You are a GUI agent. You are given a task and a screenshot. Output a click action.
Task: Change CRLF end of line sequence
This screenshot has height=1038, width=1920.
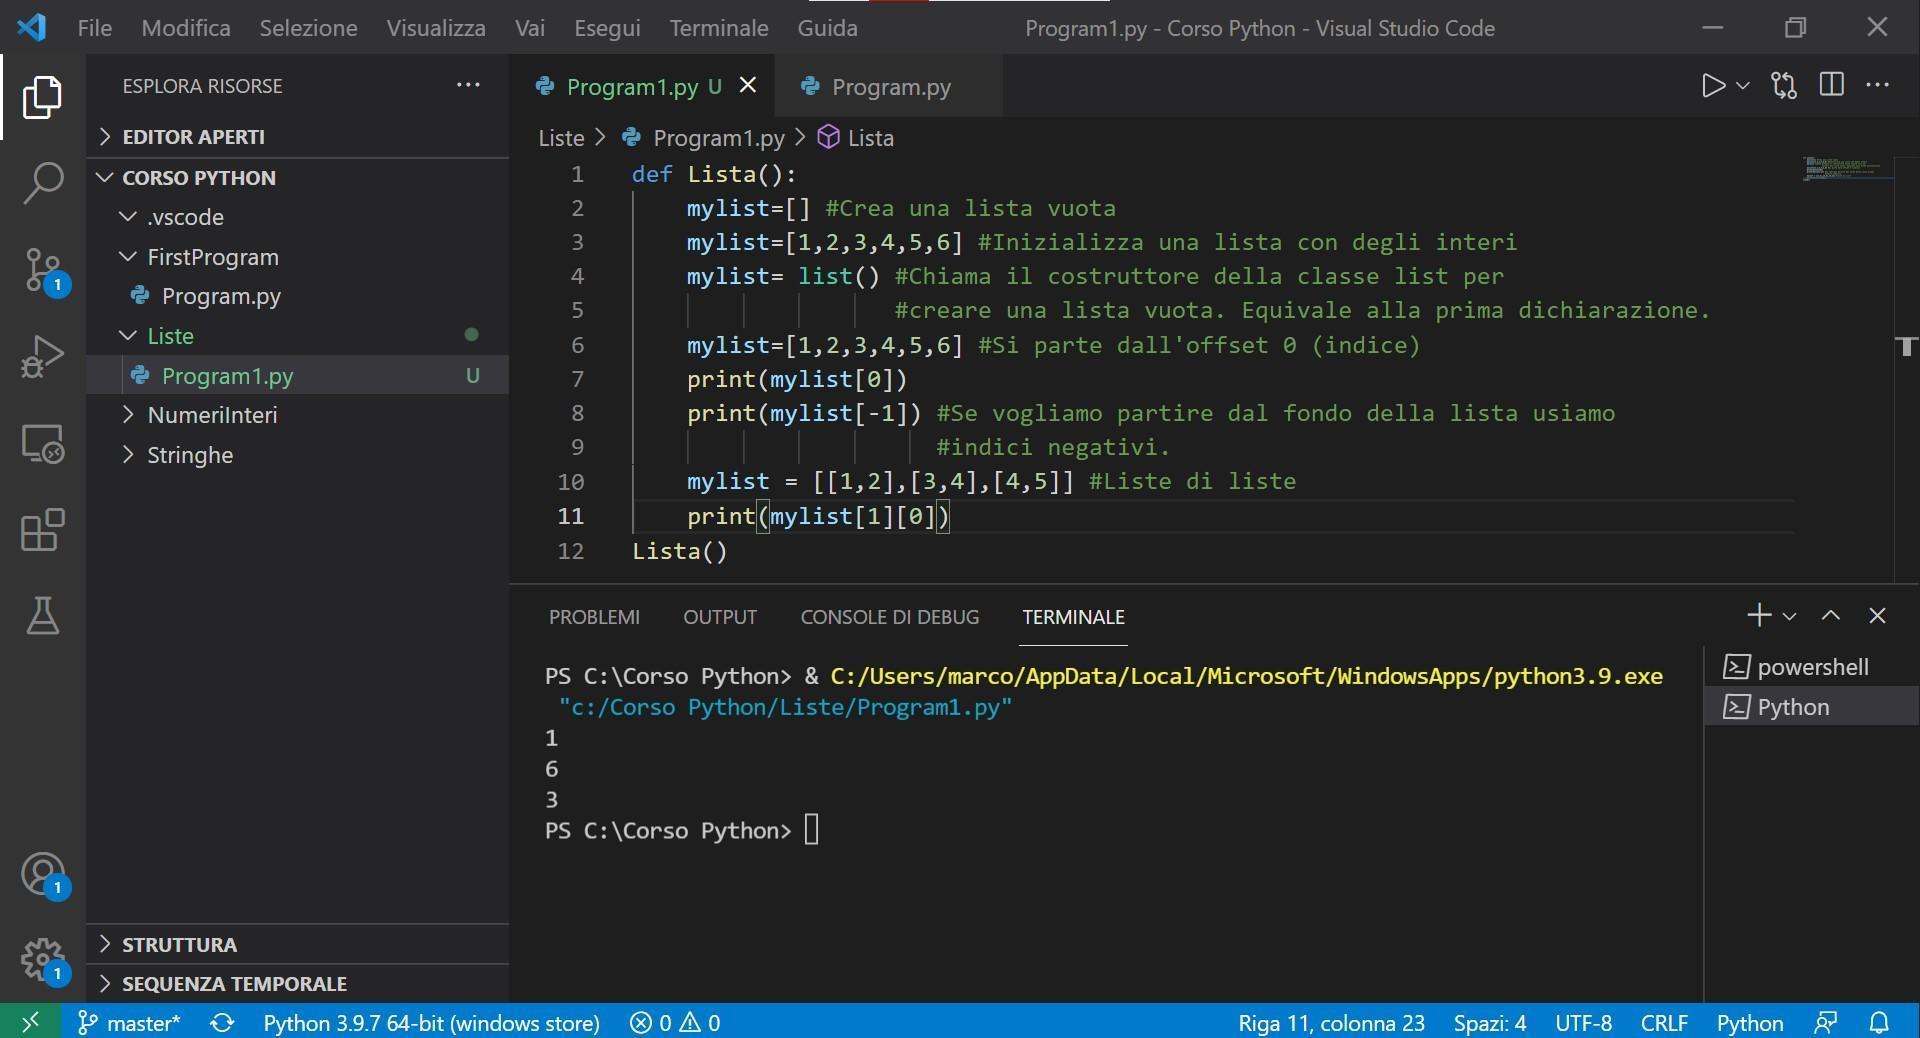coord(1664,1022)
